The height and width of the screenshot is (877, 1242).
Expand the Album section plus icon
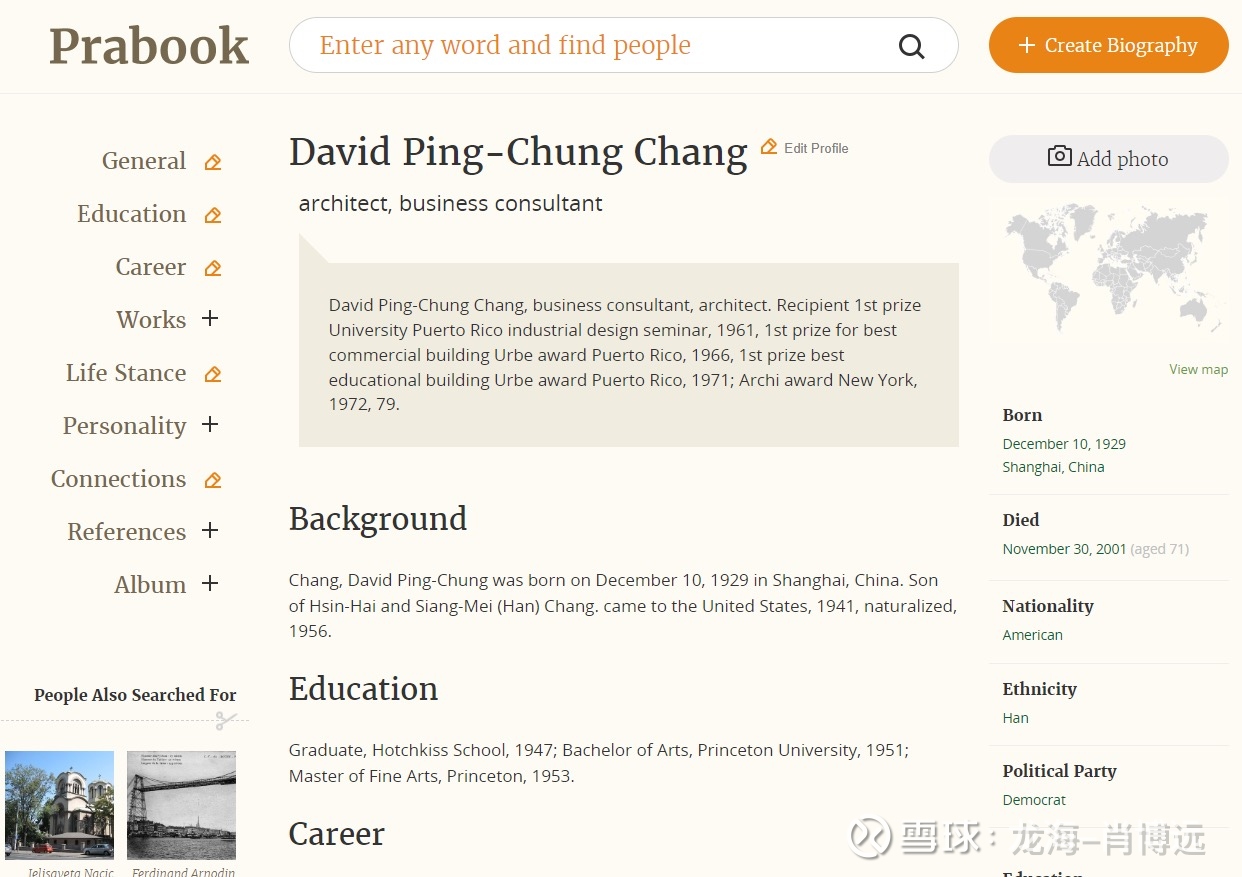pyautogui.click(x=210, y=584)
